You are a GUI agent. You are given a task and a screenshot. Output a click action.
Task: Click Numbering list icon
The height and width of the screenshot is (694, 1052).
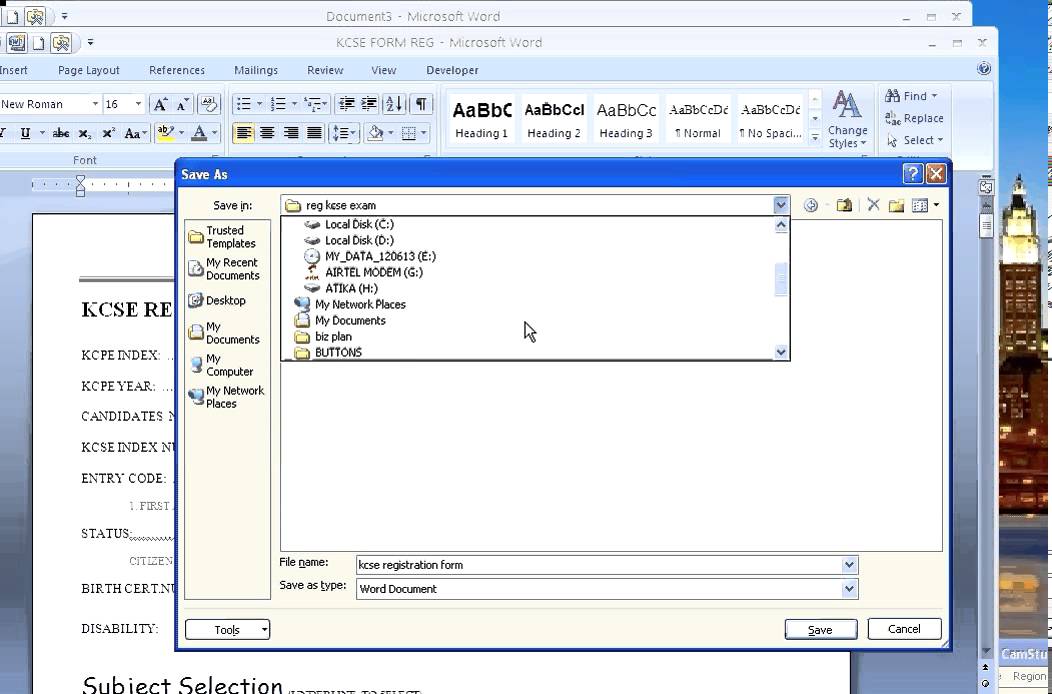pos(278,104)
